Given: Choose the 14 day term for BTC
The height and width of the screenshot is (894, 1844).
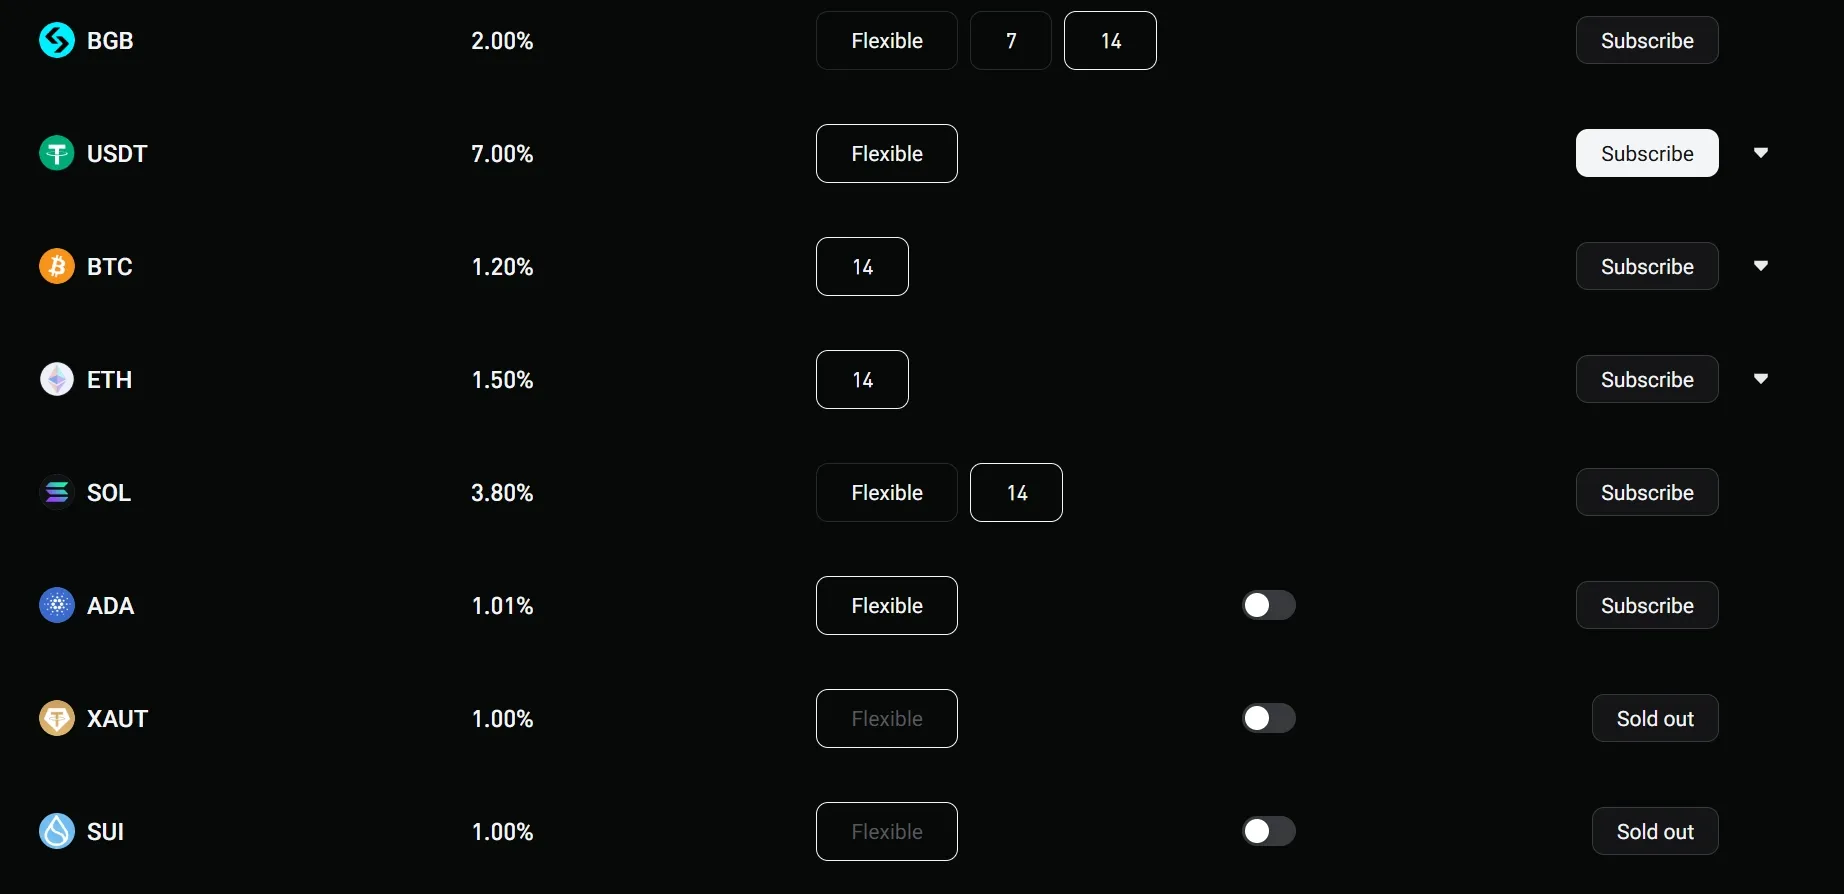Looking at the screenshot, I should (862, 267).
